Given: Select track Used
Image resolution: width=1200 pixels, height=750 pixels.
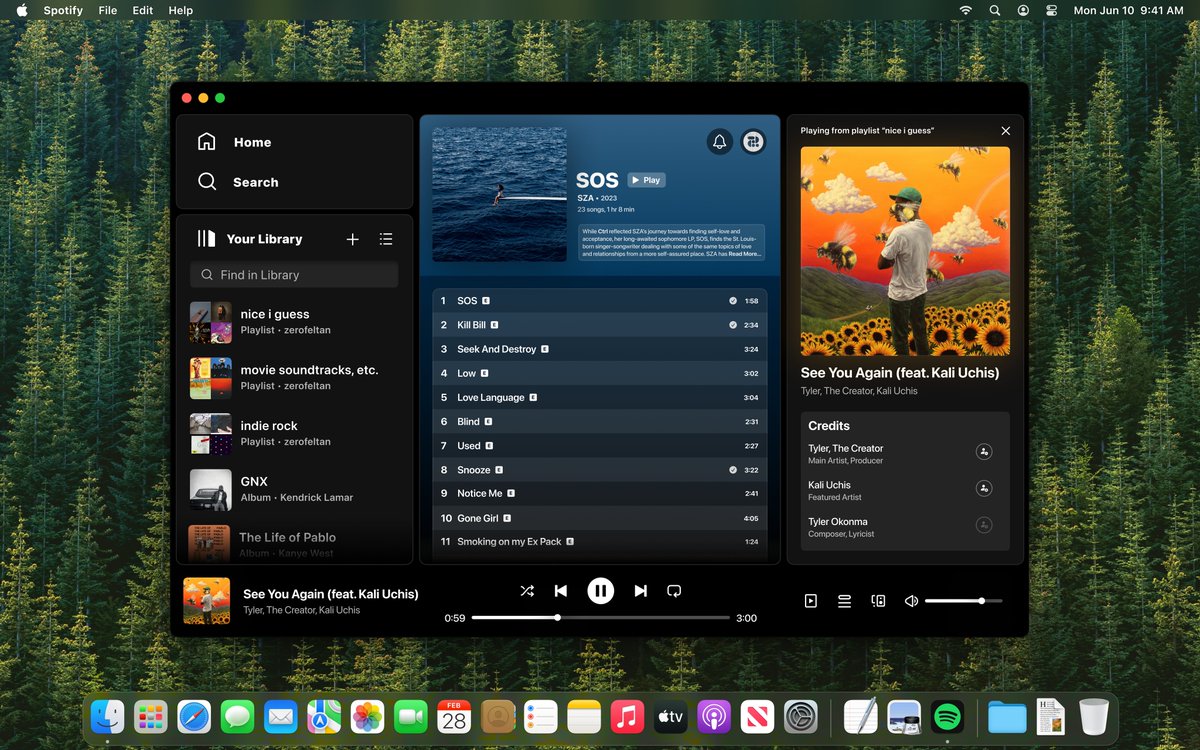Looking at the screenshot, I should (x=600, y=445).
